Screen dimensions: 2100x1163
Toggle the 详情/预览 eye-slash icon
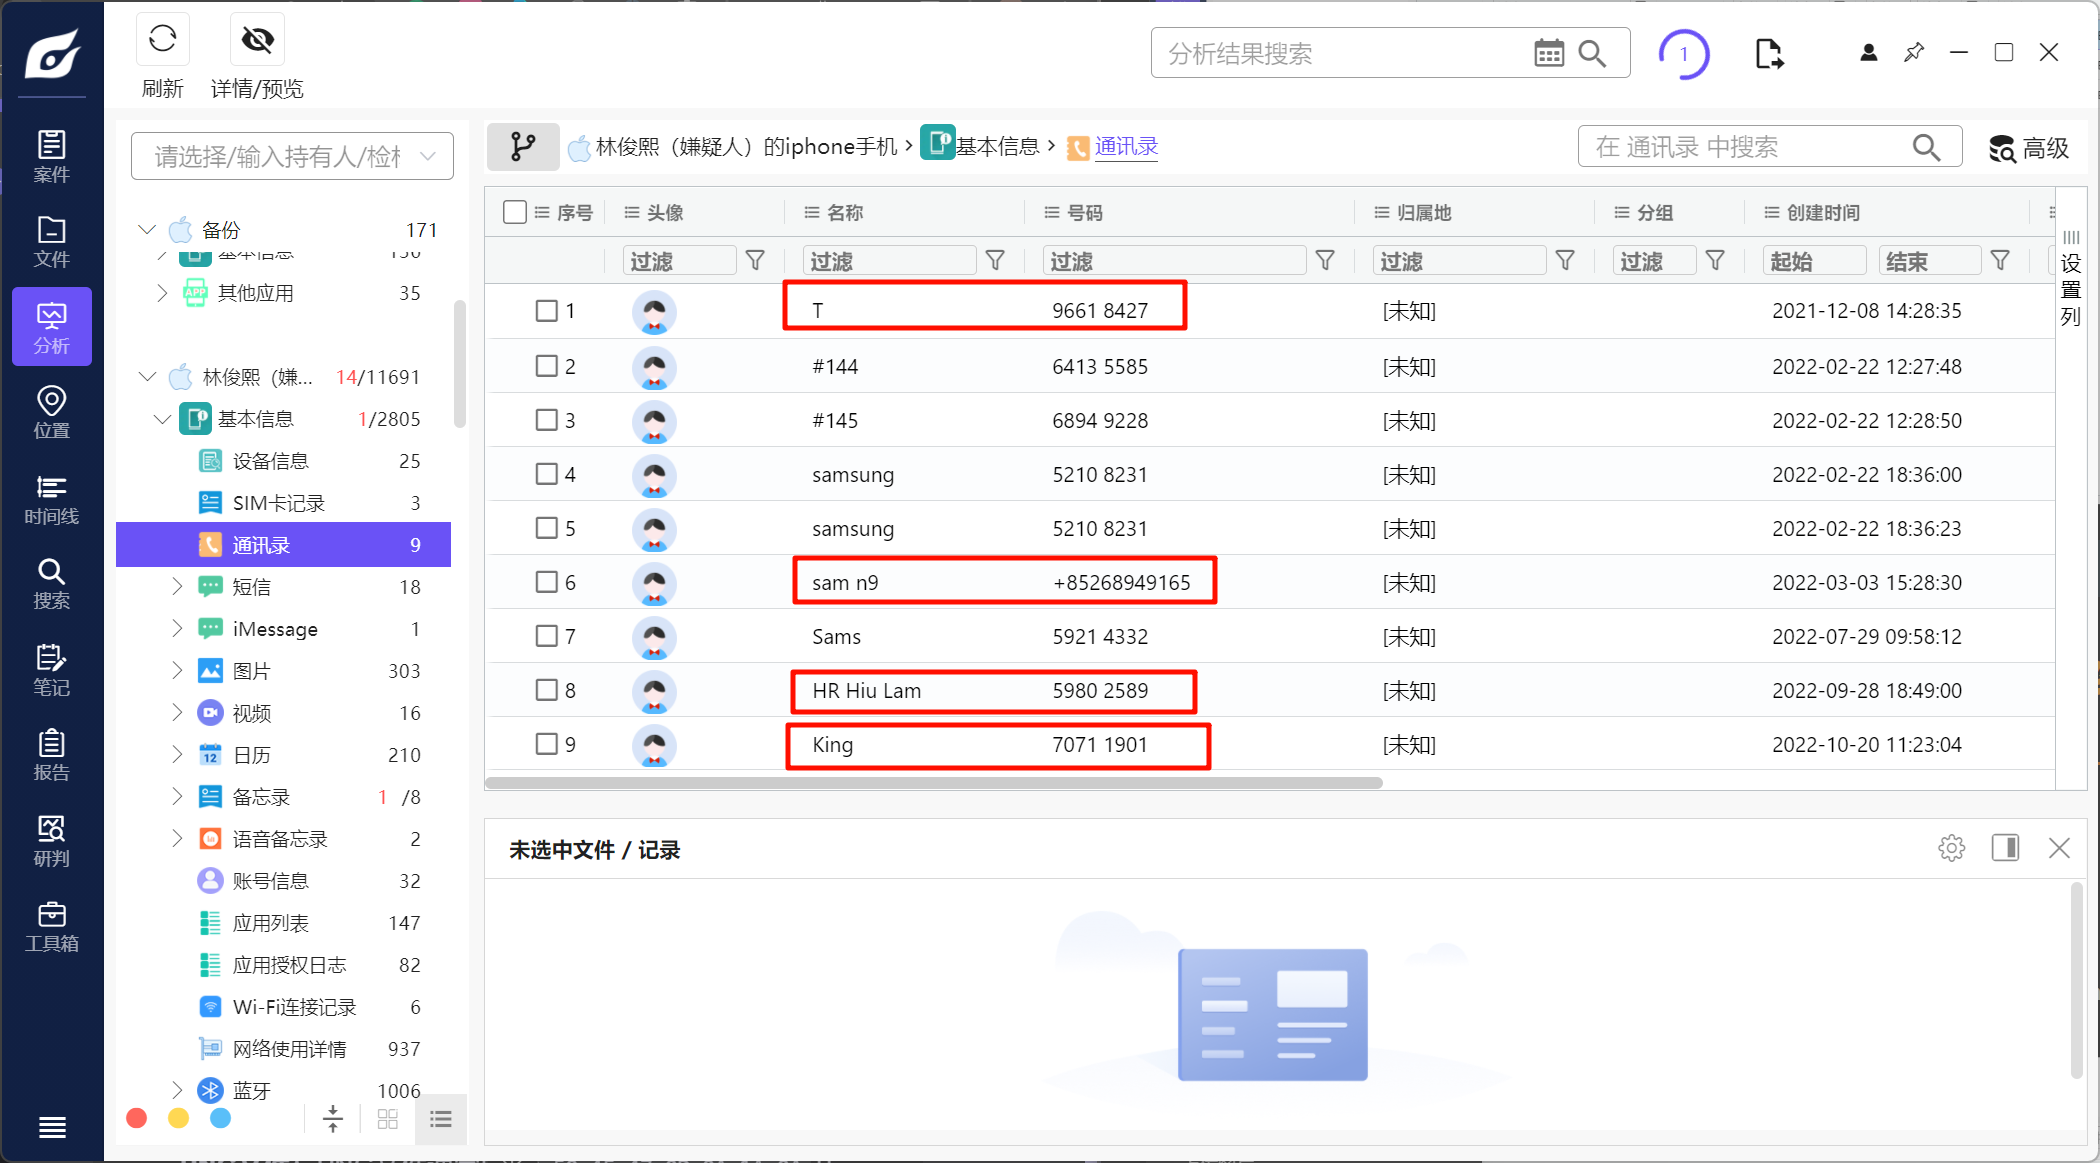click(257, 40)
